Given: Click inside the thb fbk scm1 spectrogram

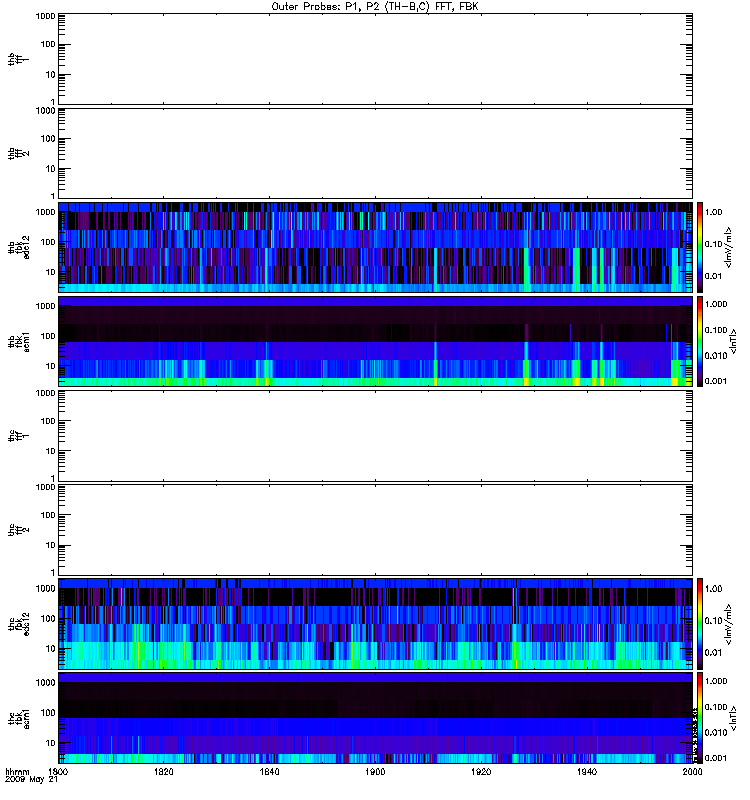Looking at the screenshot, I should 375,341.
